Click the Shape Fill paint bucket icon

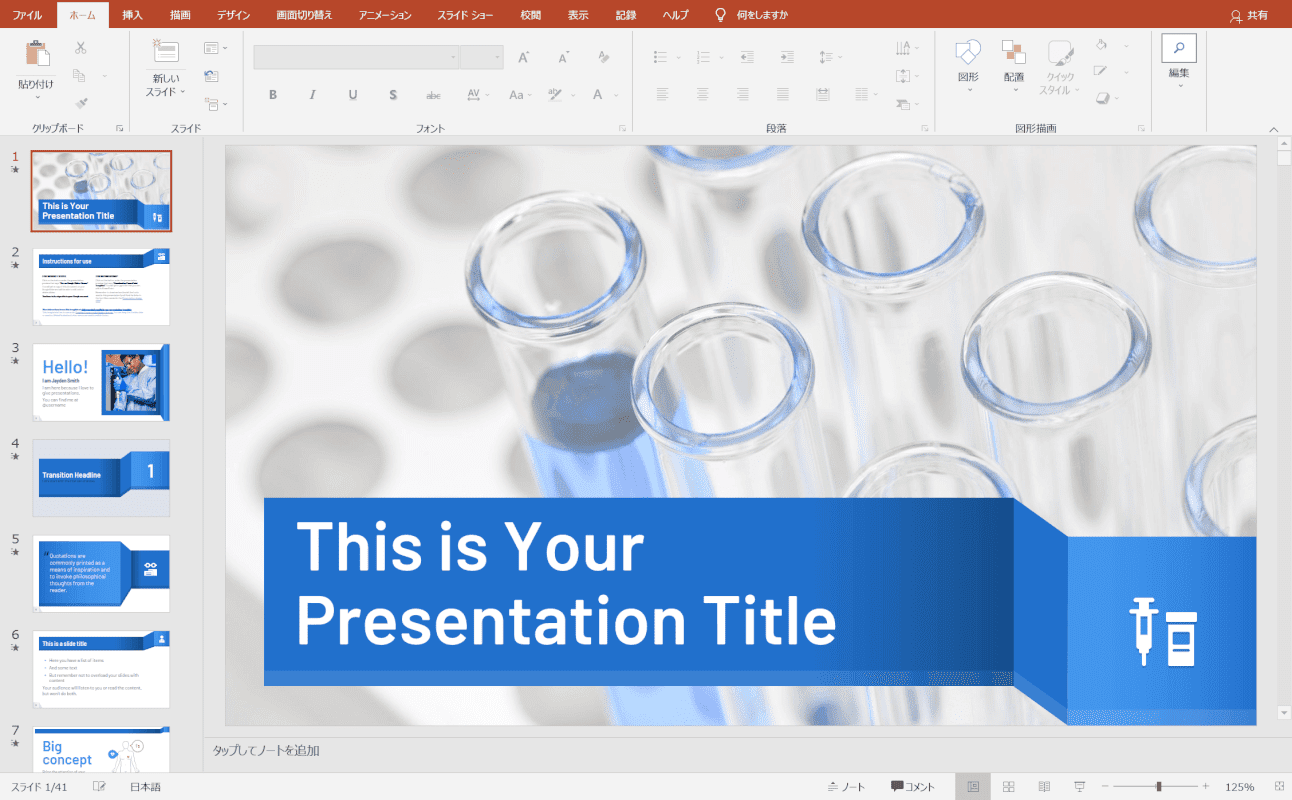tap(1102, 45)
